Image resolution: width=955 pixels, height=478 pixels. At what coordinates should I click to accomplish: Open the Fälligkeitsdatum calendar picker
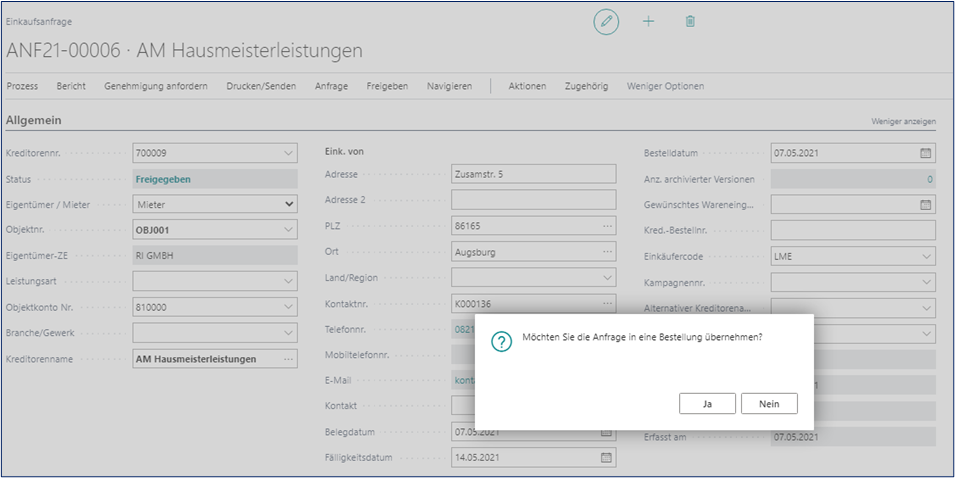pos(606,457)
